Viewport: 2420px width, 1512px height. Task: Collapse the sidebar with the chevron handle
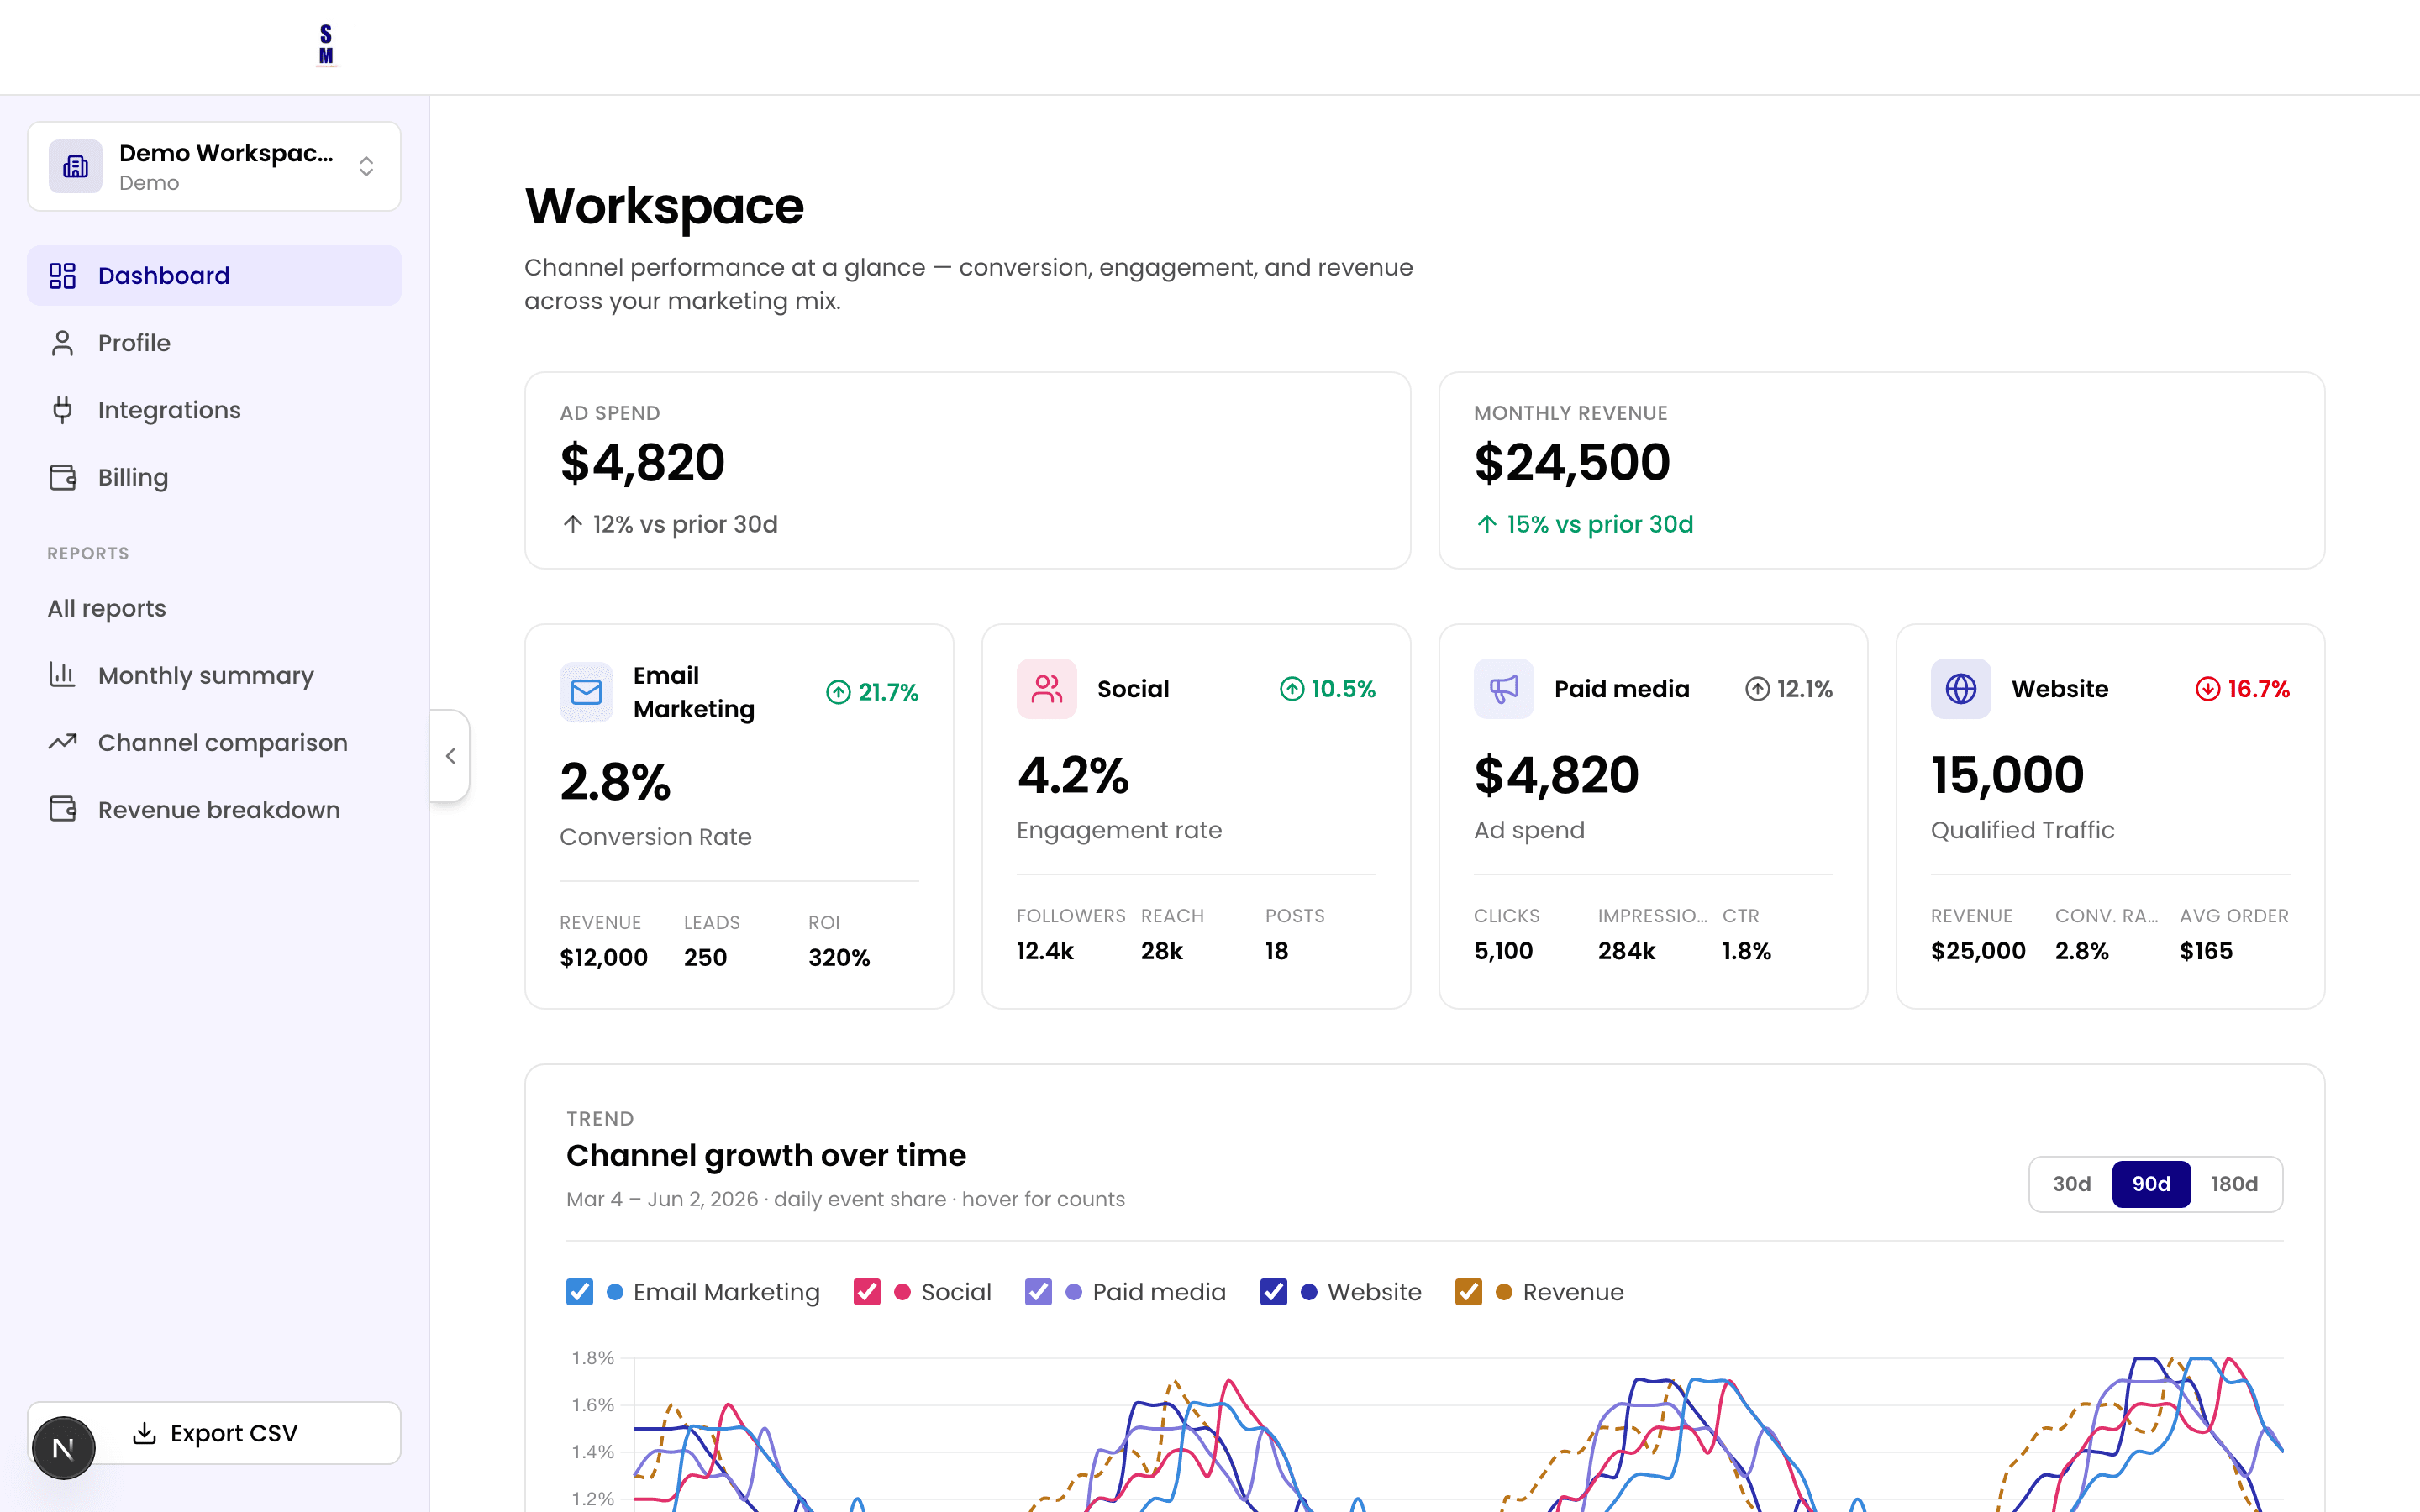pyautogui.click(x=450, y=756)
